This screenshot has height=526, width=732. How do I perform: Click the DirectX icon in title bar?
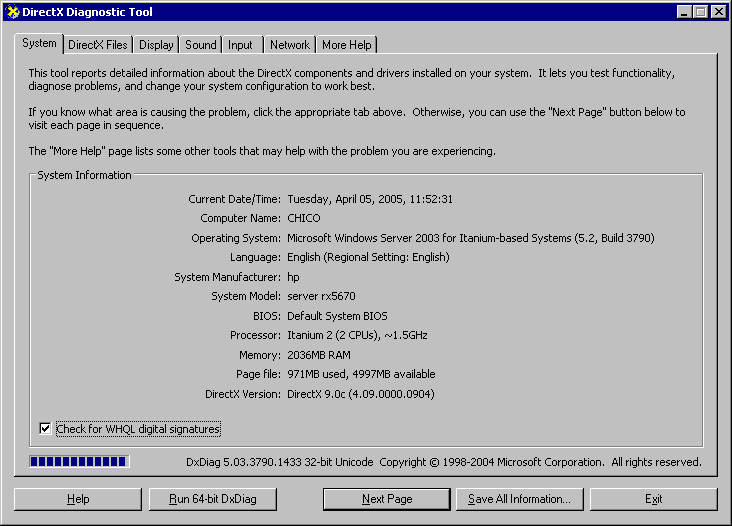click(x=13, y=12)
